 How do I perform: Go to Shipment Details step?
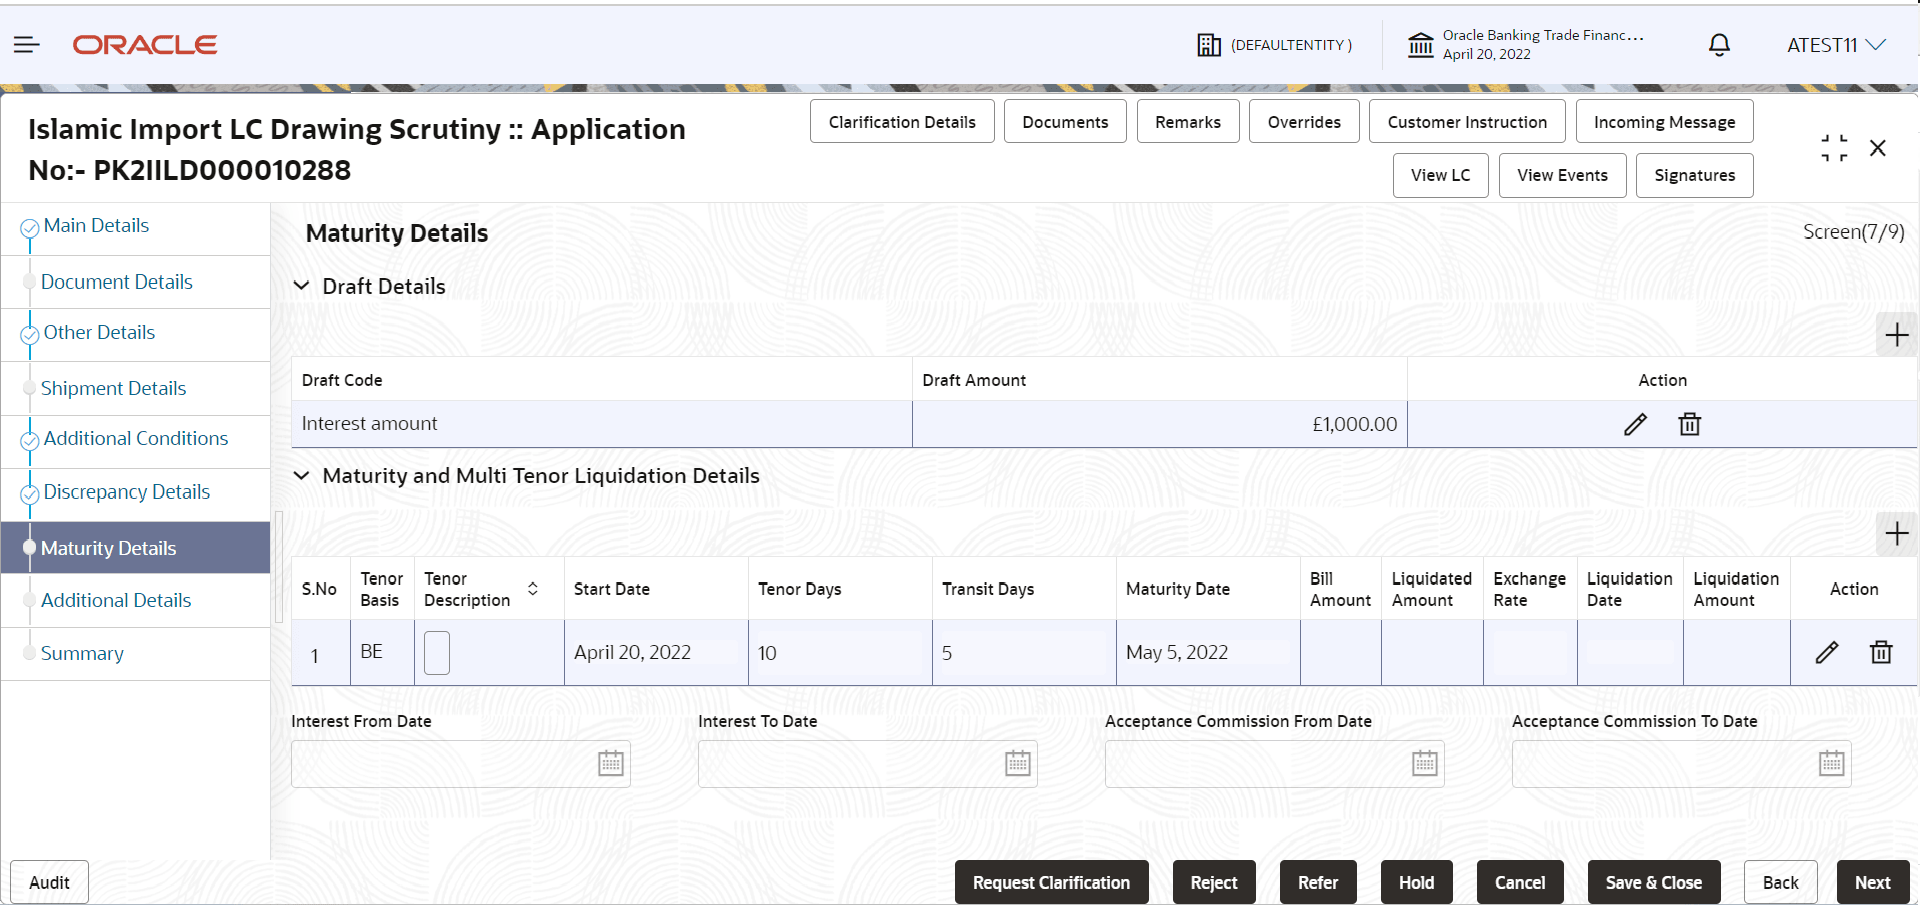coord(113,388)
